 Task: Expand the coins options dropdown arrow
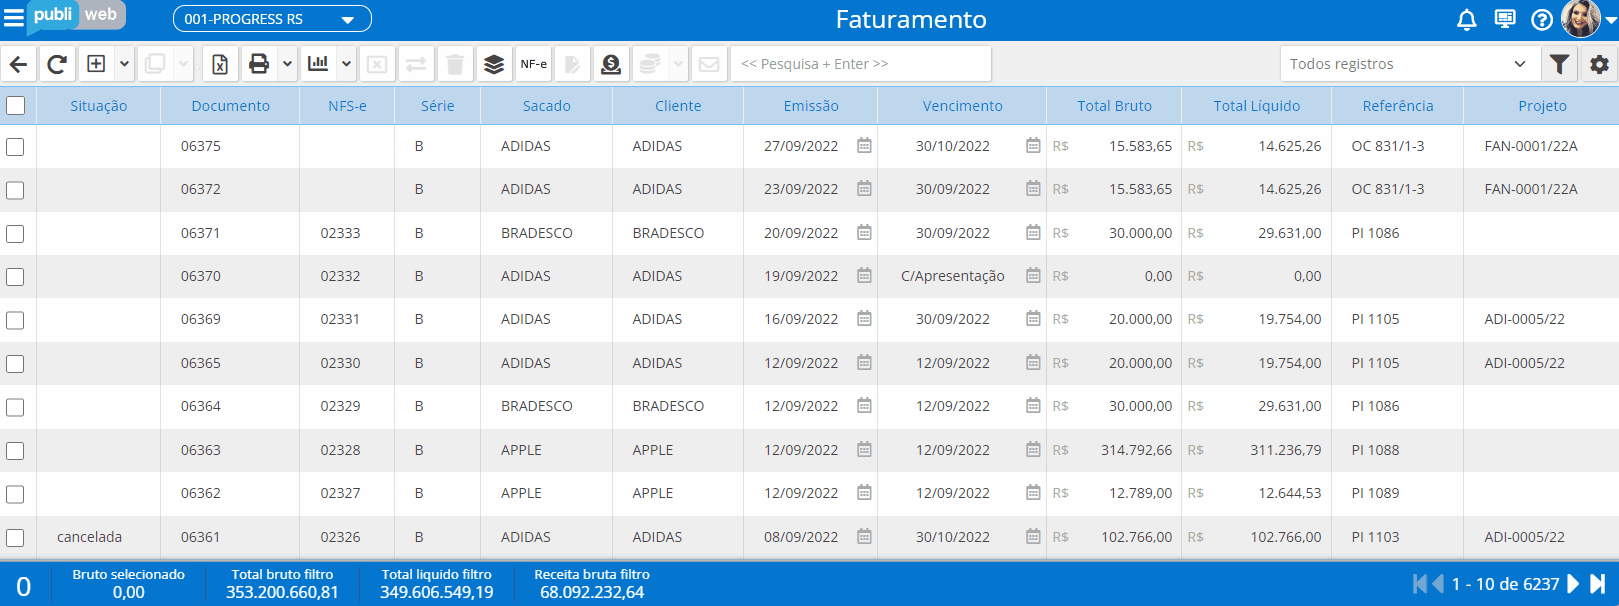pyautogui.click(x=679, y=64)
